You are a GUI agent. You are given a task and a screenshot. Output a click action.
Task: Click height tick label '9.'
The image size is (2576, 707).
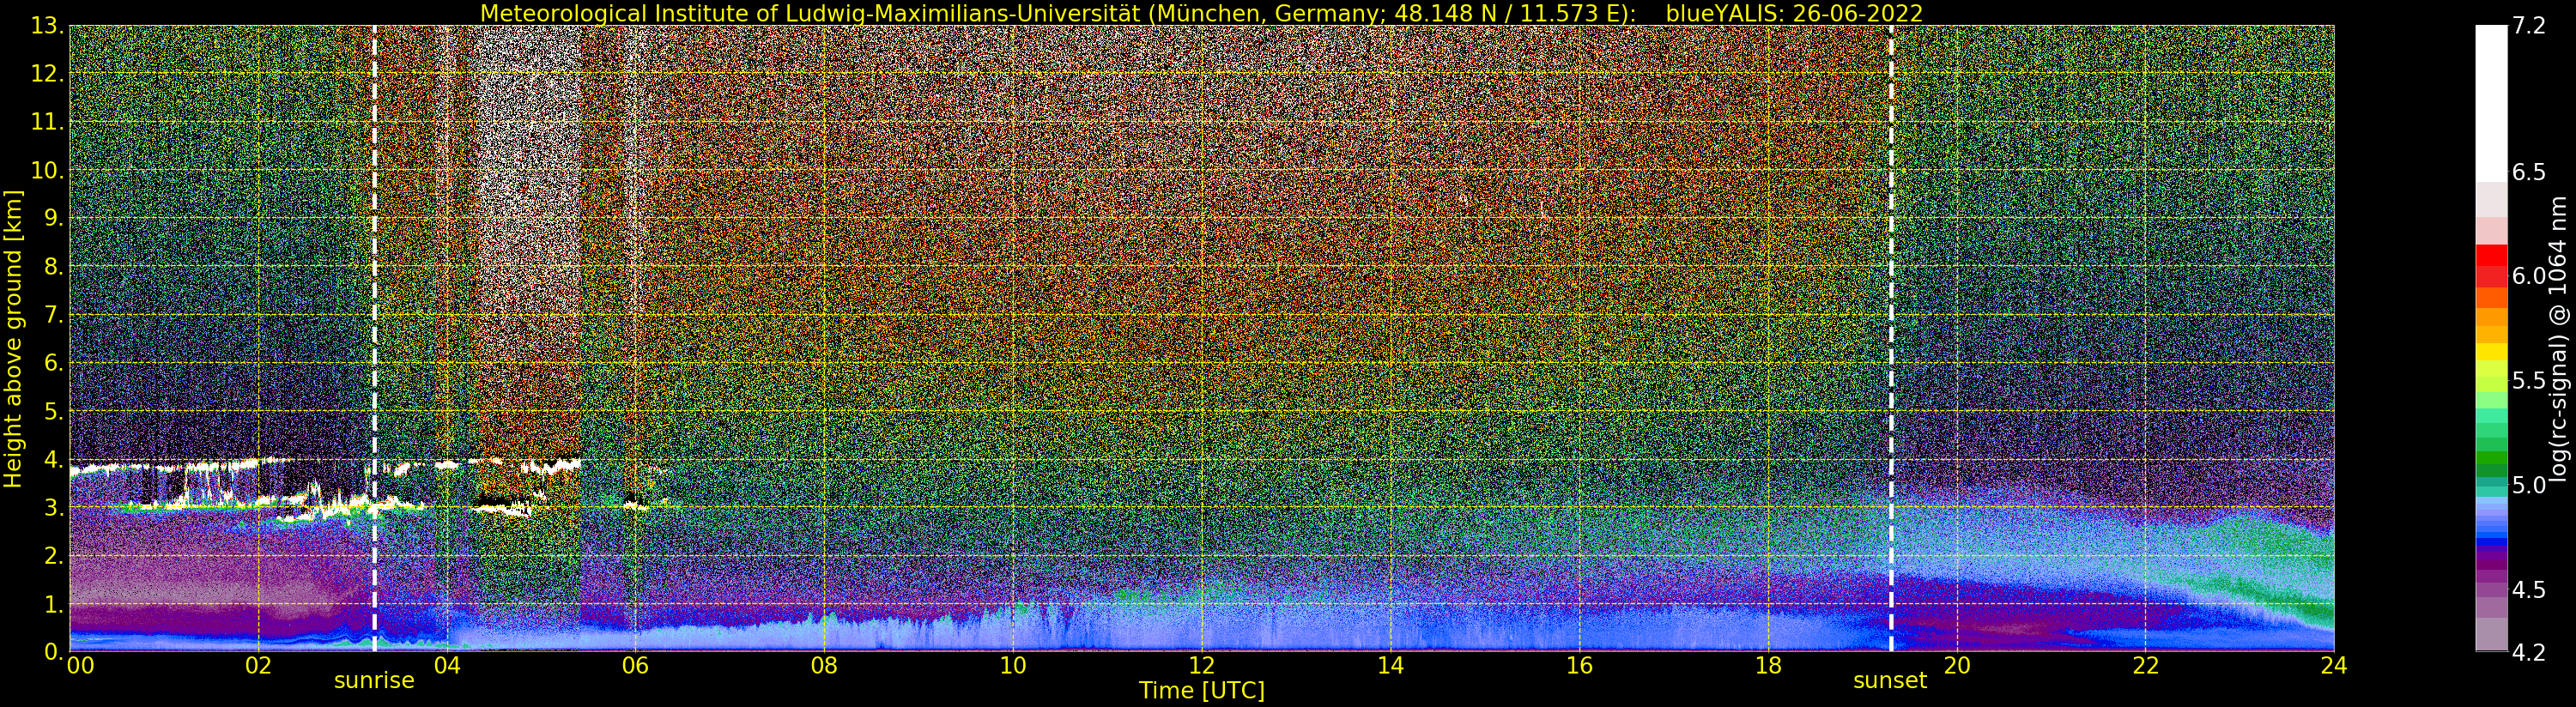point(54,218)
